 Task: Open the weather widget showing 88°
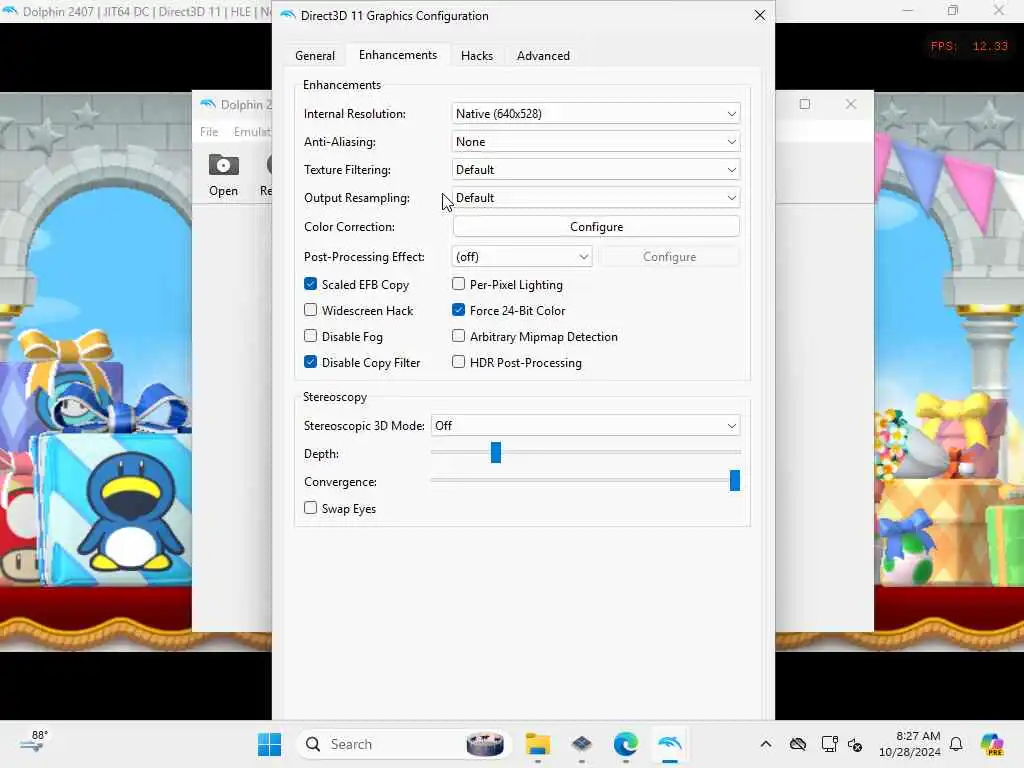click(34, 743)
